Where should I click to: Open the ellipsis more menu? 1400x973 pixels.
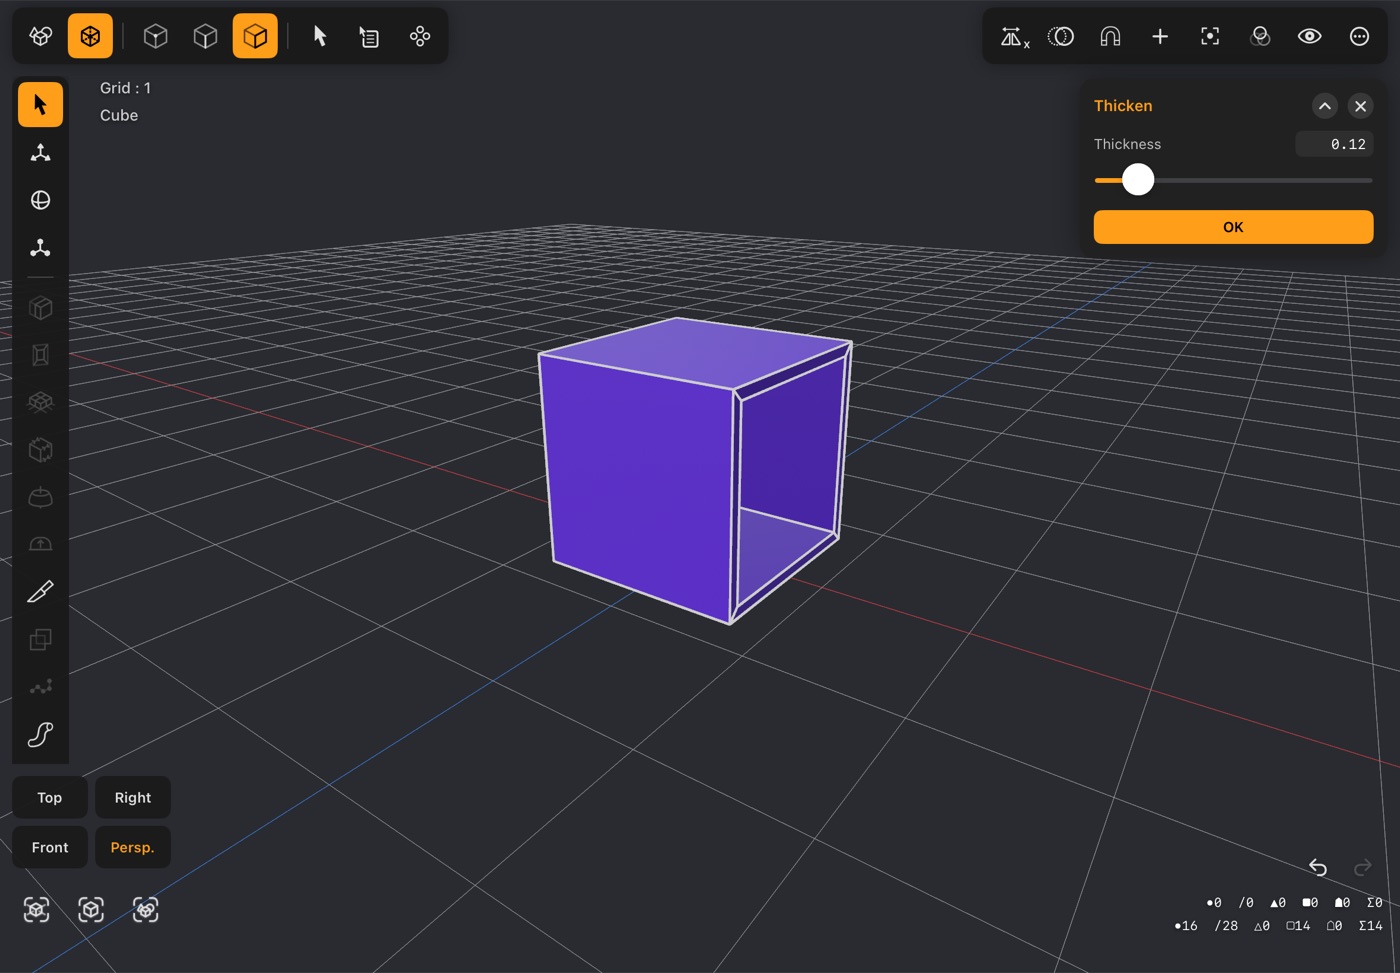[x=1359, y=36]
